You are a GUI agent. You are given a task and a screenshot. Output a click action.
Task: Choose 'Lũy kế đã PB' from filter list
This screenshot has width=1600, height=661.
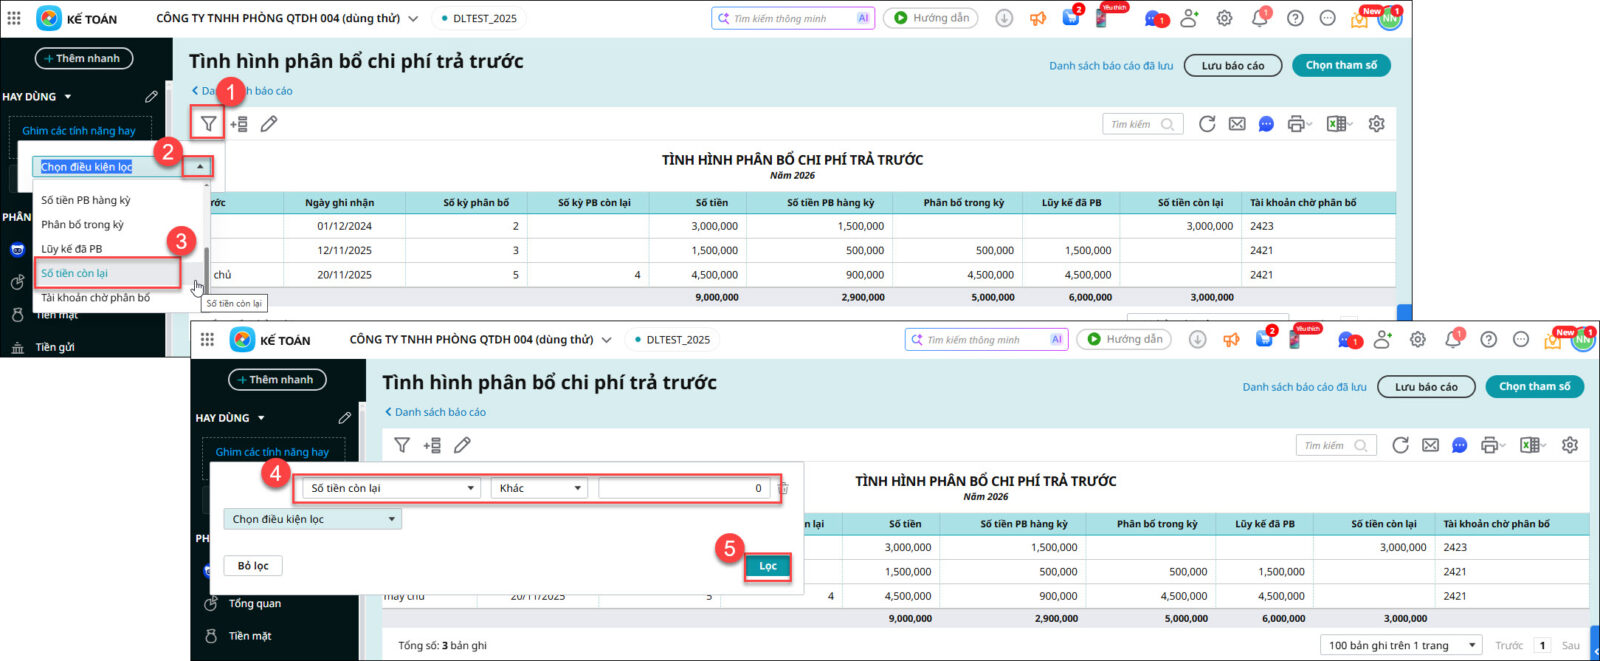click(x=71, y=249)
